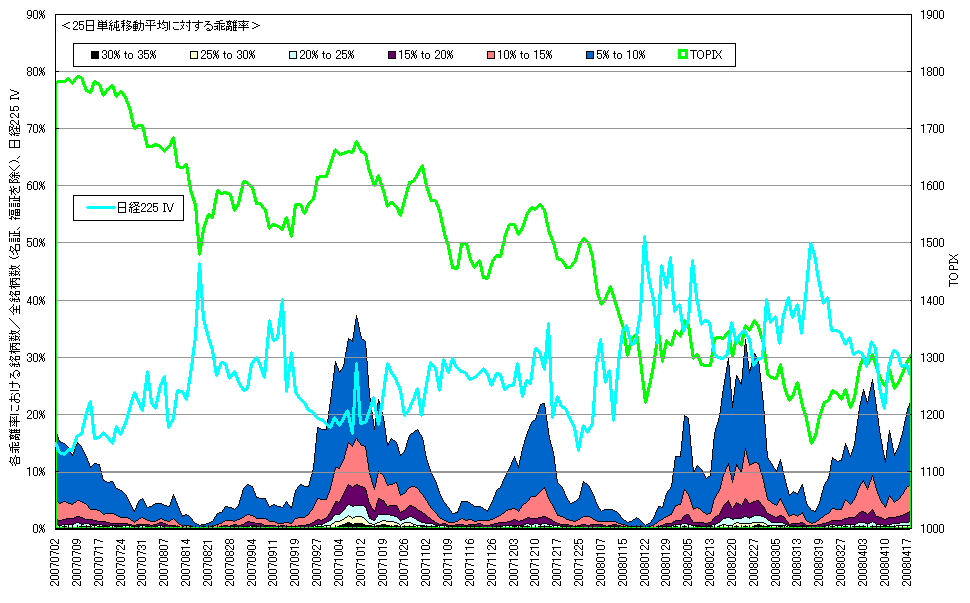Click the right TOPIX axis title
Screen dimensions: 970x603
[x=953, y=270]
